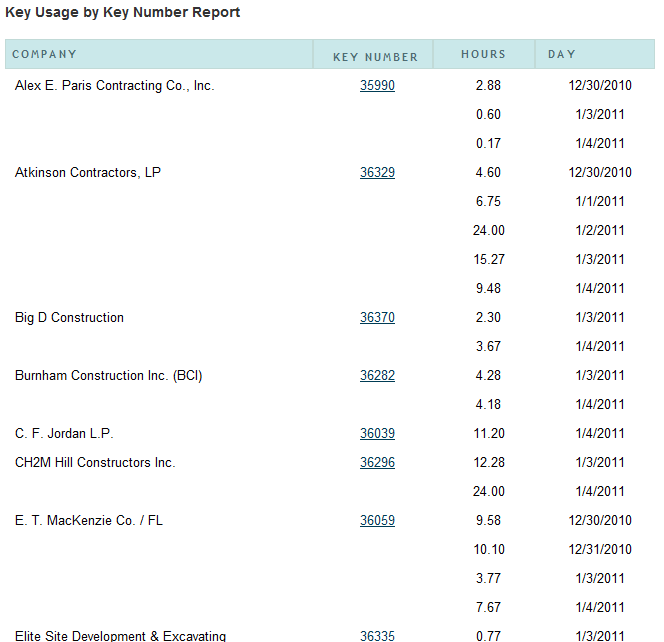Click the Company column header
Viewport: 664px width, 642px height.
pos(44,54)
